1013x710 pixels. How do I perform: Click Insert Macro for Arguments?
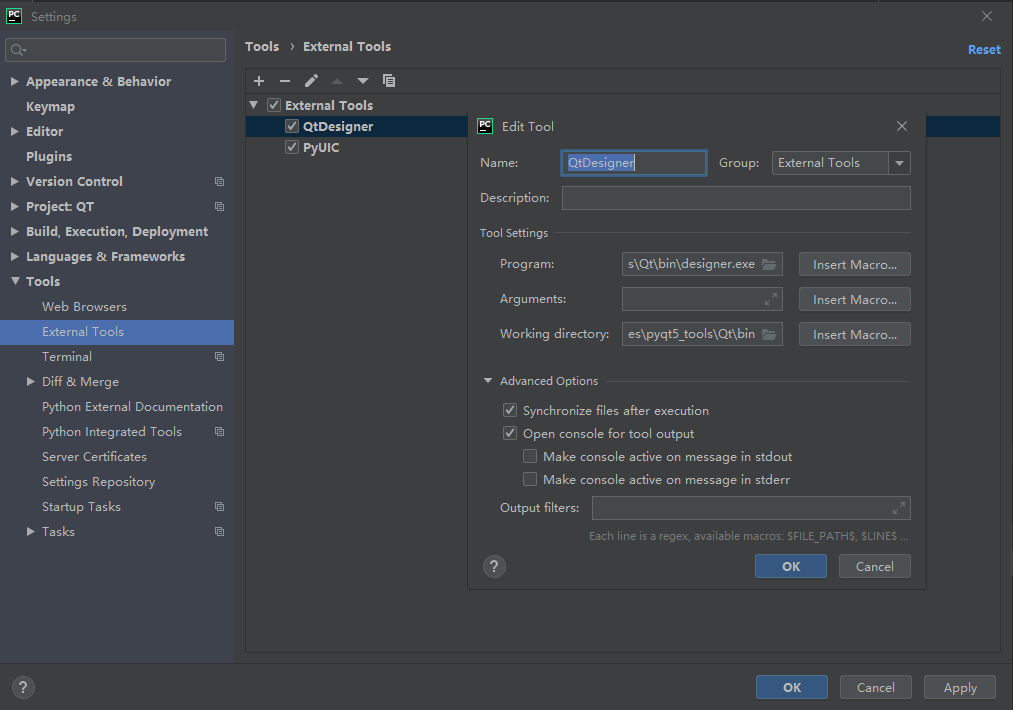click(855, 299)
